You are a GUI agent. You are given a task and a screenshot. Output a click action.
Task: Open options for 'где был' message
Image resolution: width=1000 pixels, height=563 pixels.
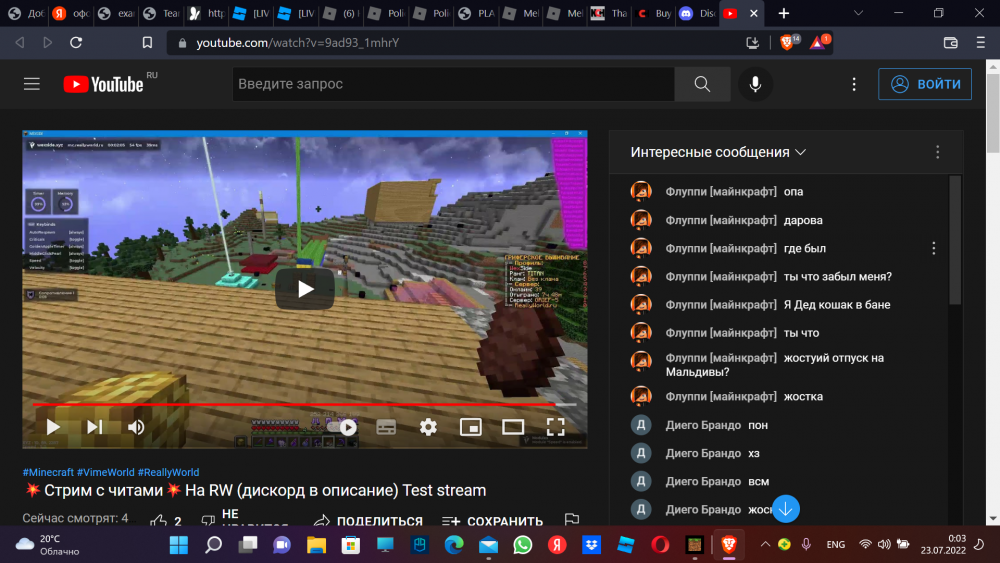click(x=934, y=248)
